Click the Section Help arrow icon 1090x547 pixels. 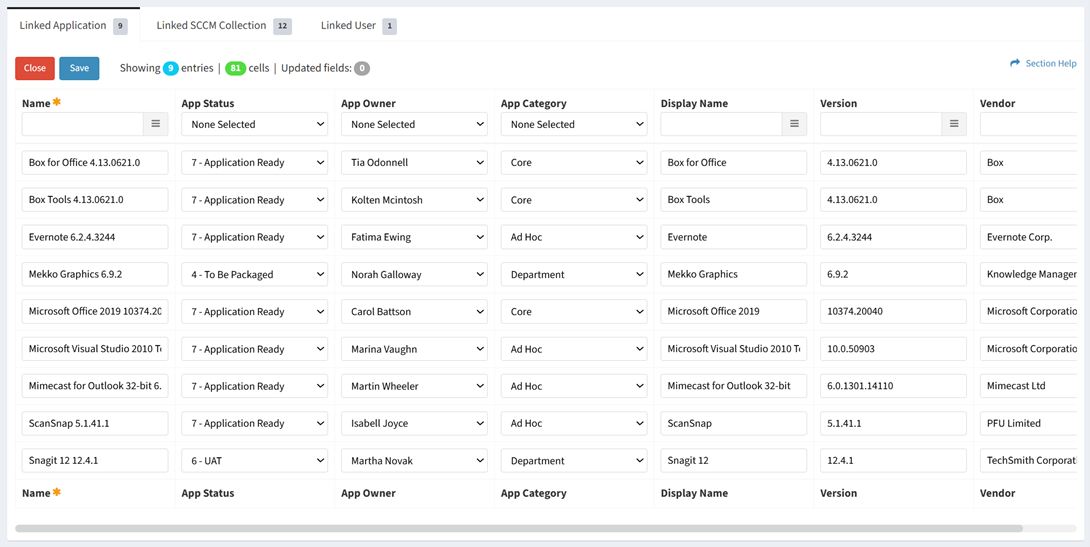(x=1015, y=63)
